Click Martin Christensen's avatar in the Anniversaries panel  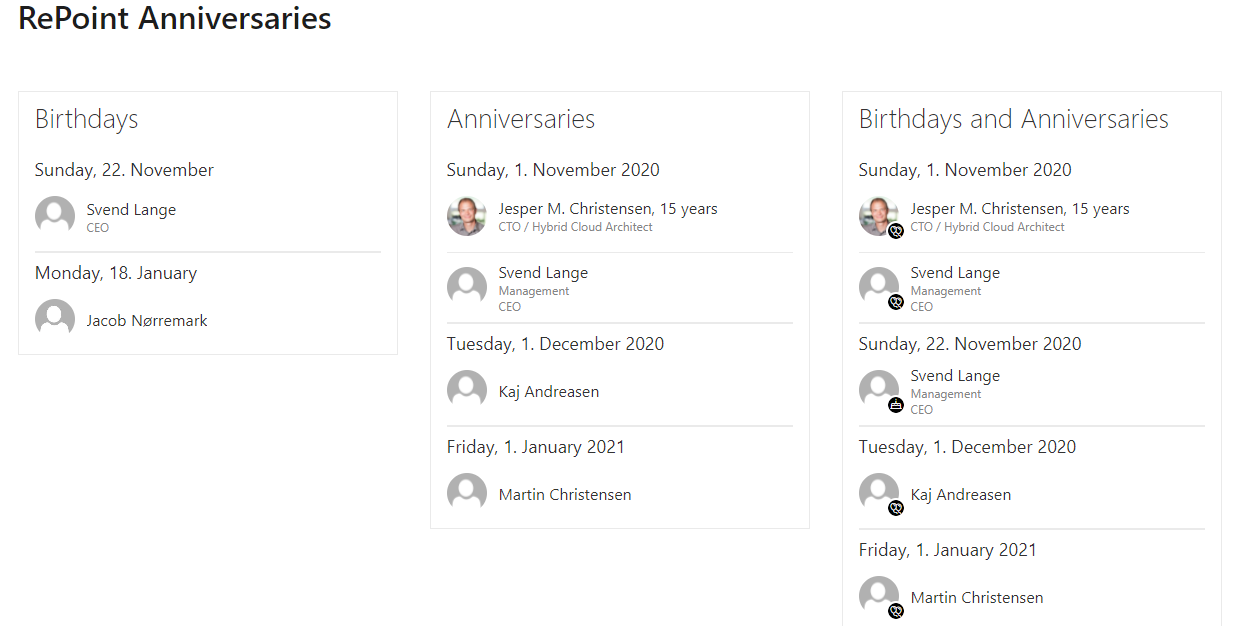click(x=467, y=493)
